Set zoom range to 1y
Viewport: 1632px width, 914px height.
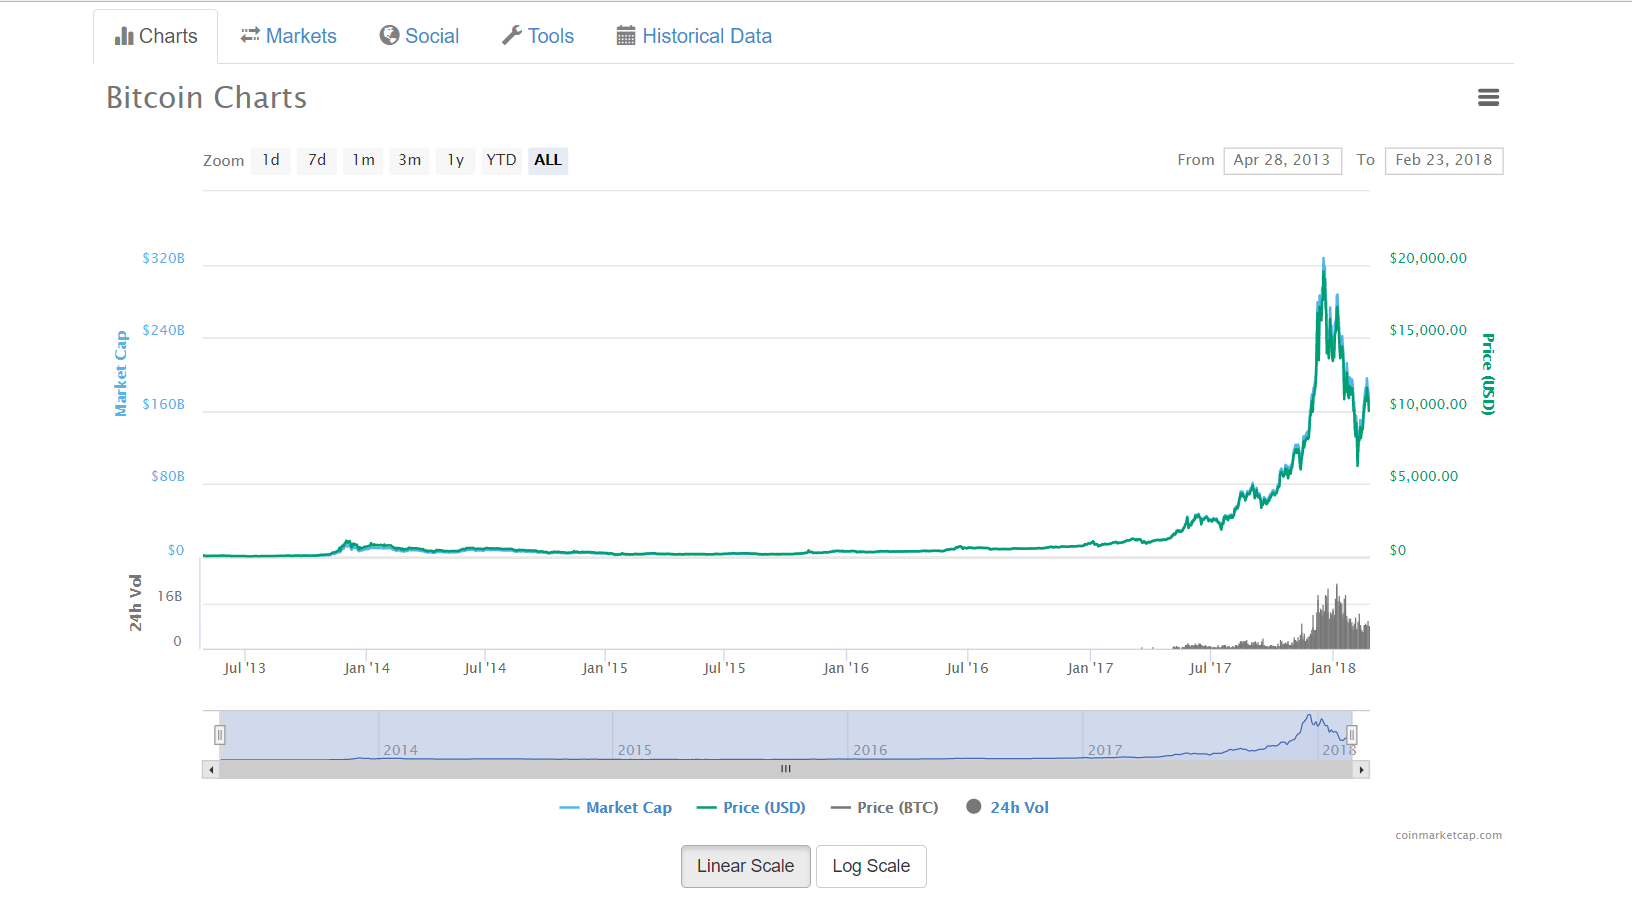[455, 160]
